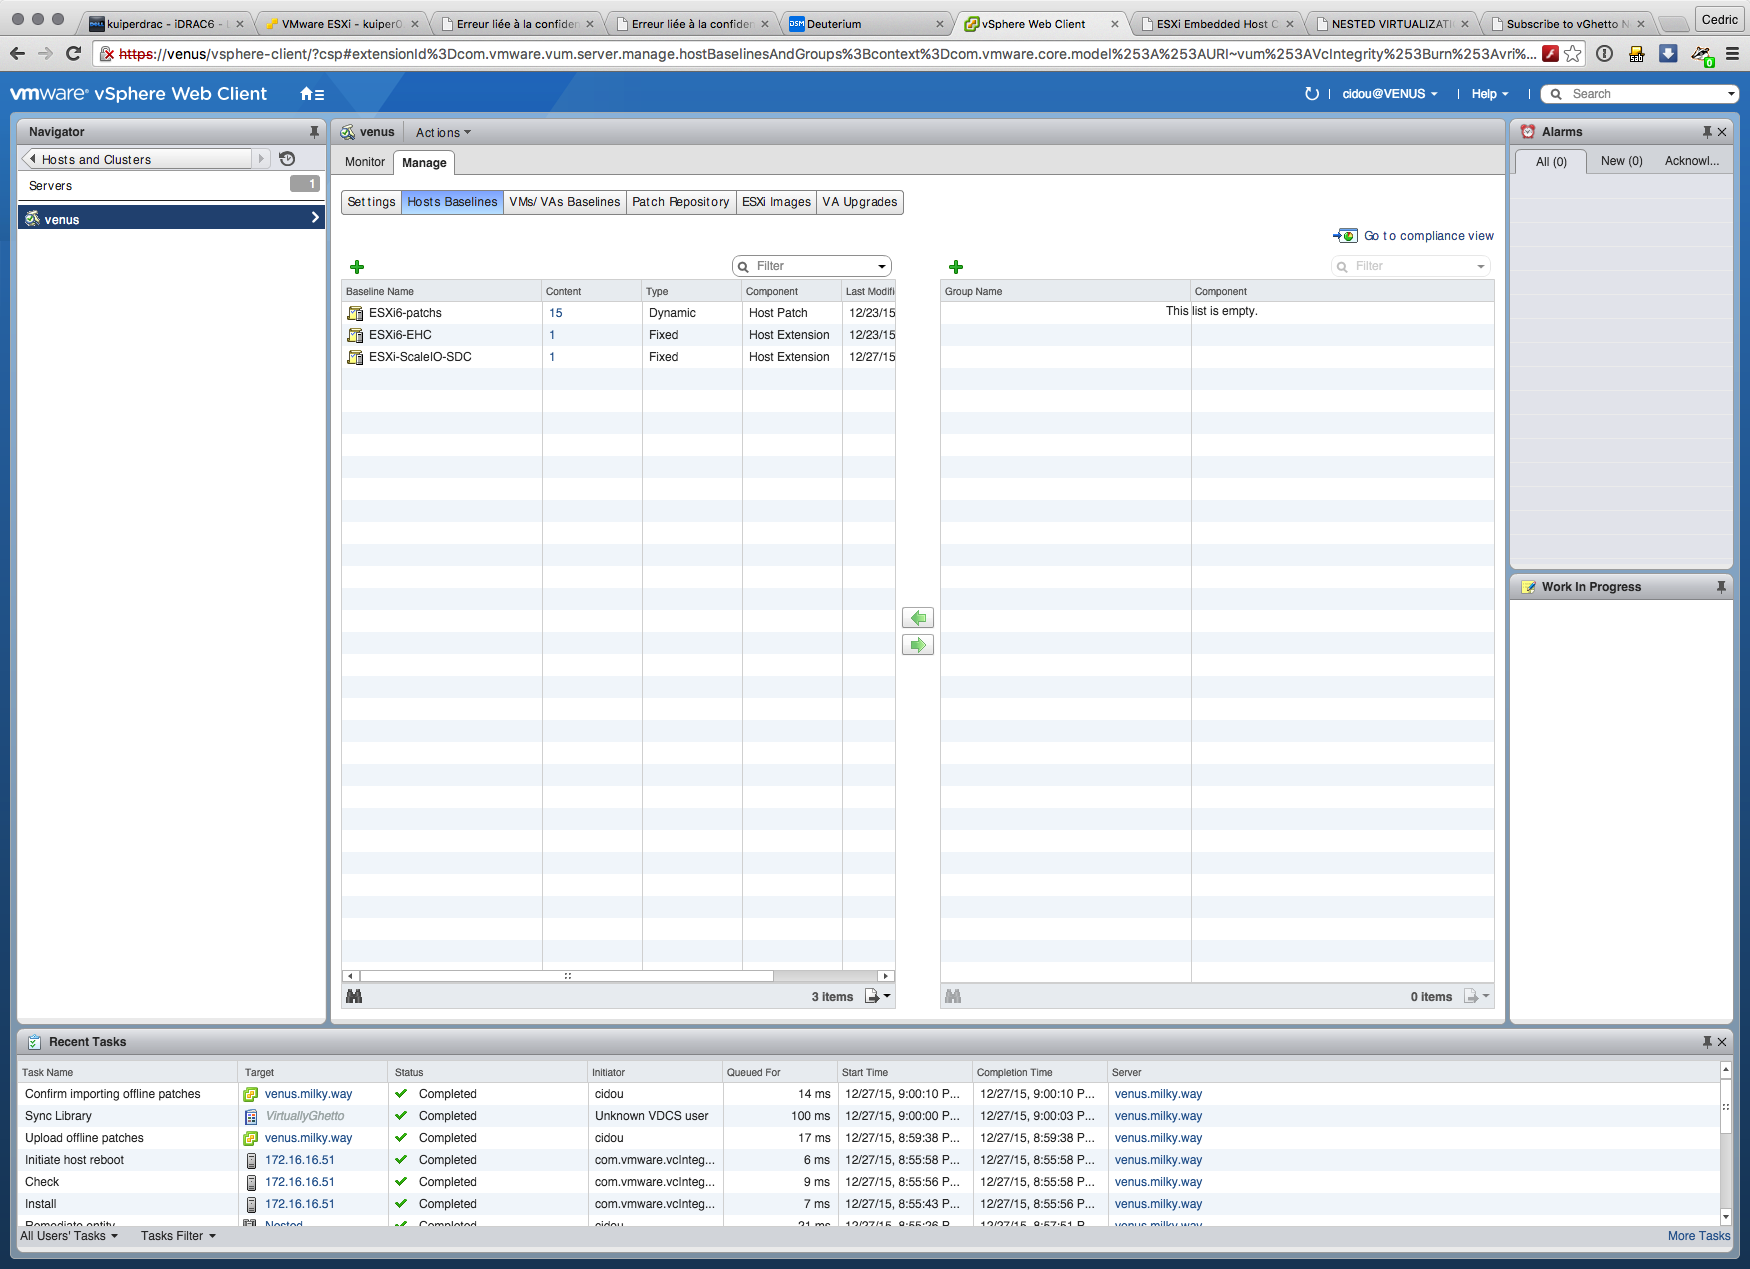Pin the Navigator panel

coord(314,132)
